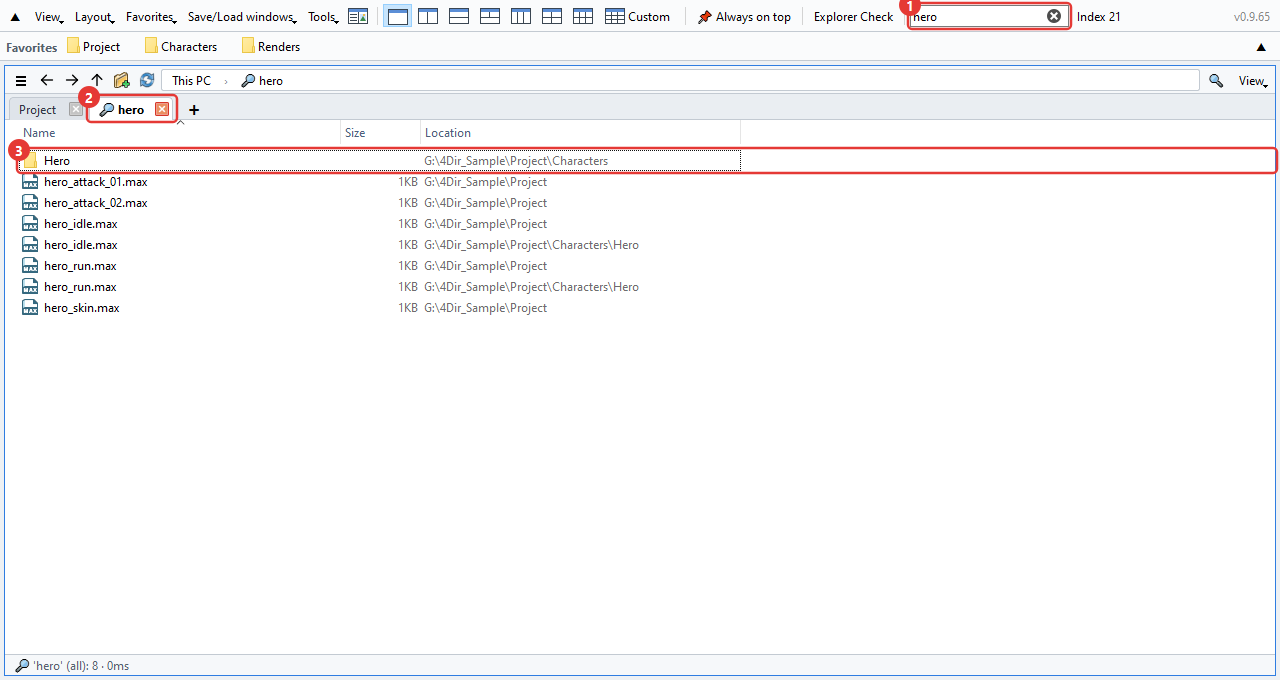Clear the search box with the X icon
The width and height of the screenshot is (1280, 680).
pos(1054,16)
